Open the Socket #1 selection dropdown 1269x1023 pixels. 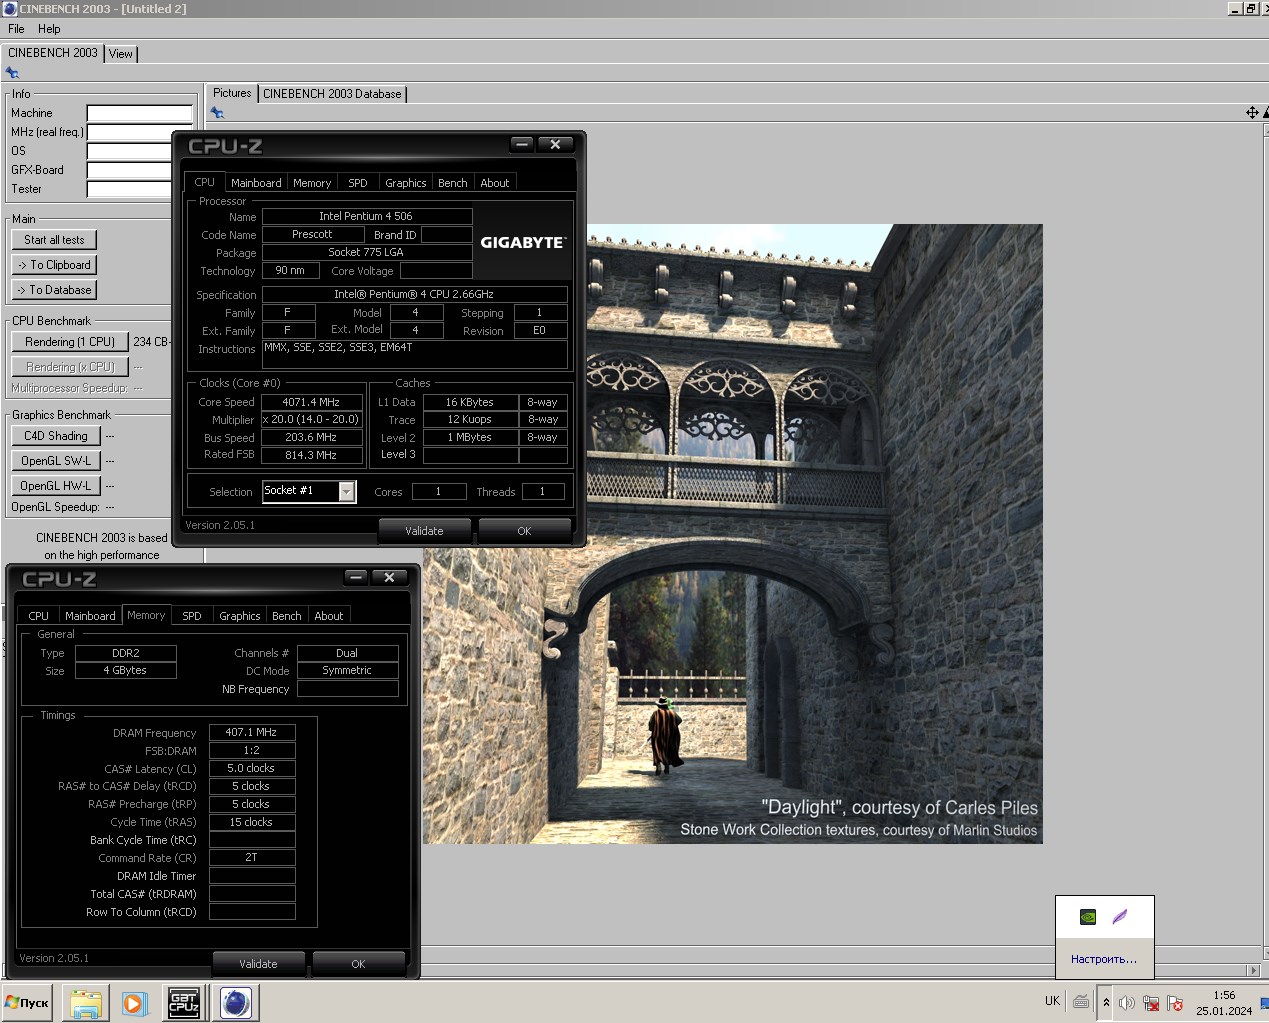pyautogui.click(x=346, y=491)
